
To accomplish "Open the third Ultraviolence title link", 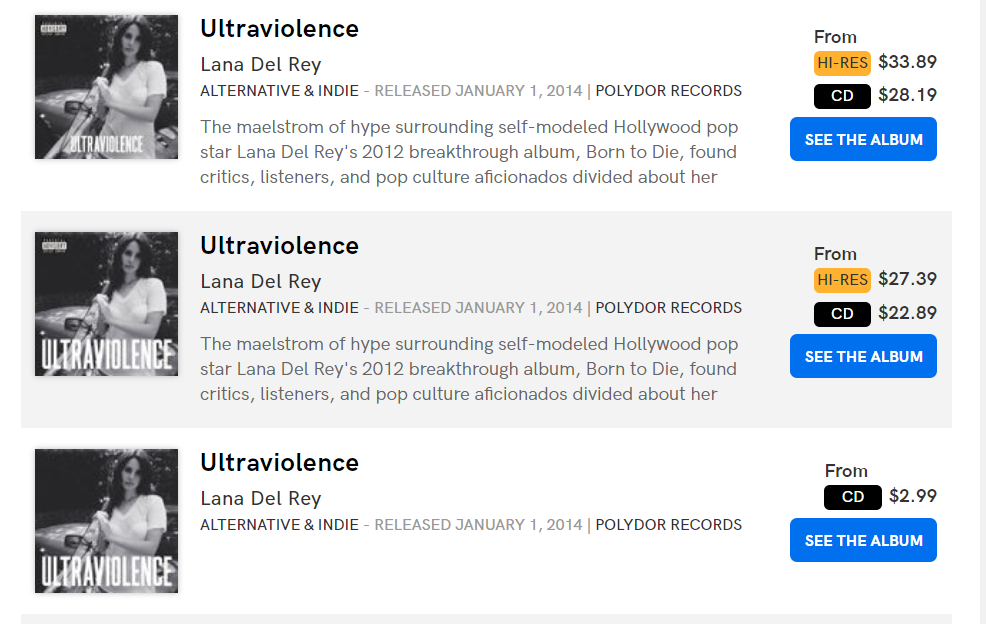I will pos(279,463).
